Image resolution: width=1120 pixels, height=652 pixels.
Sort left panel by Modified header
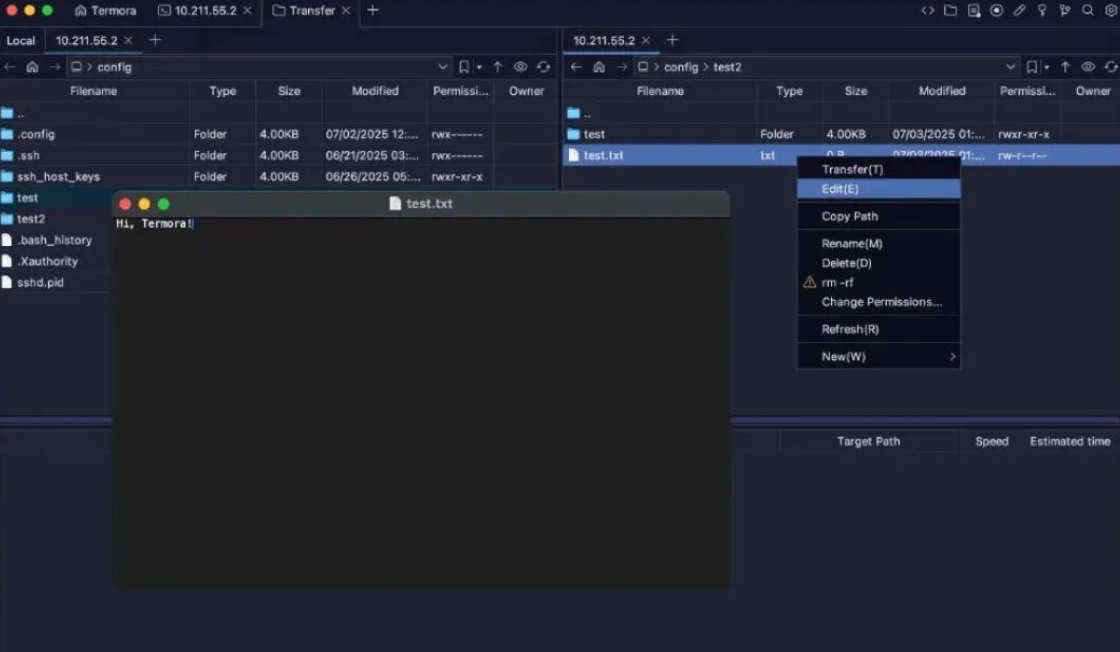click(375, 91)
